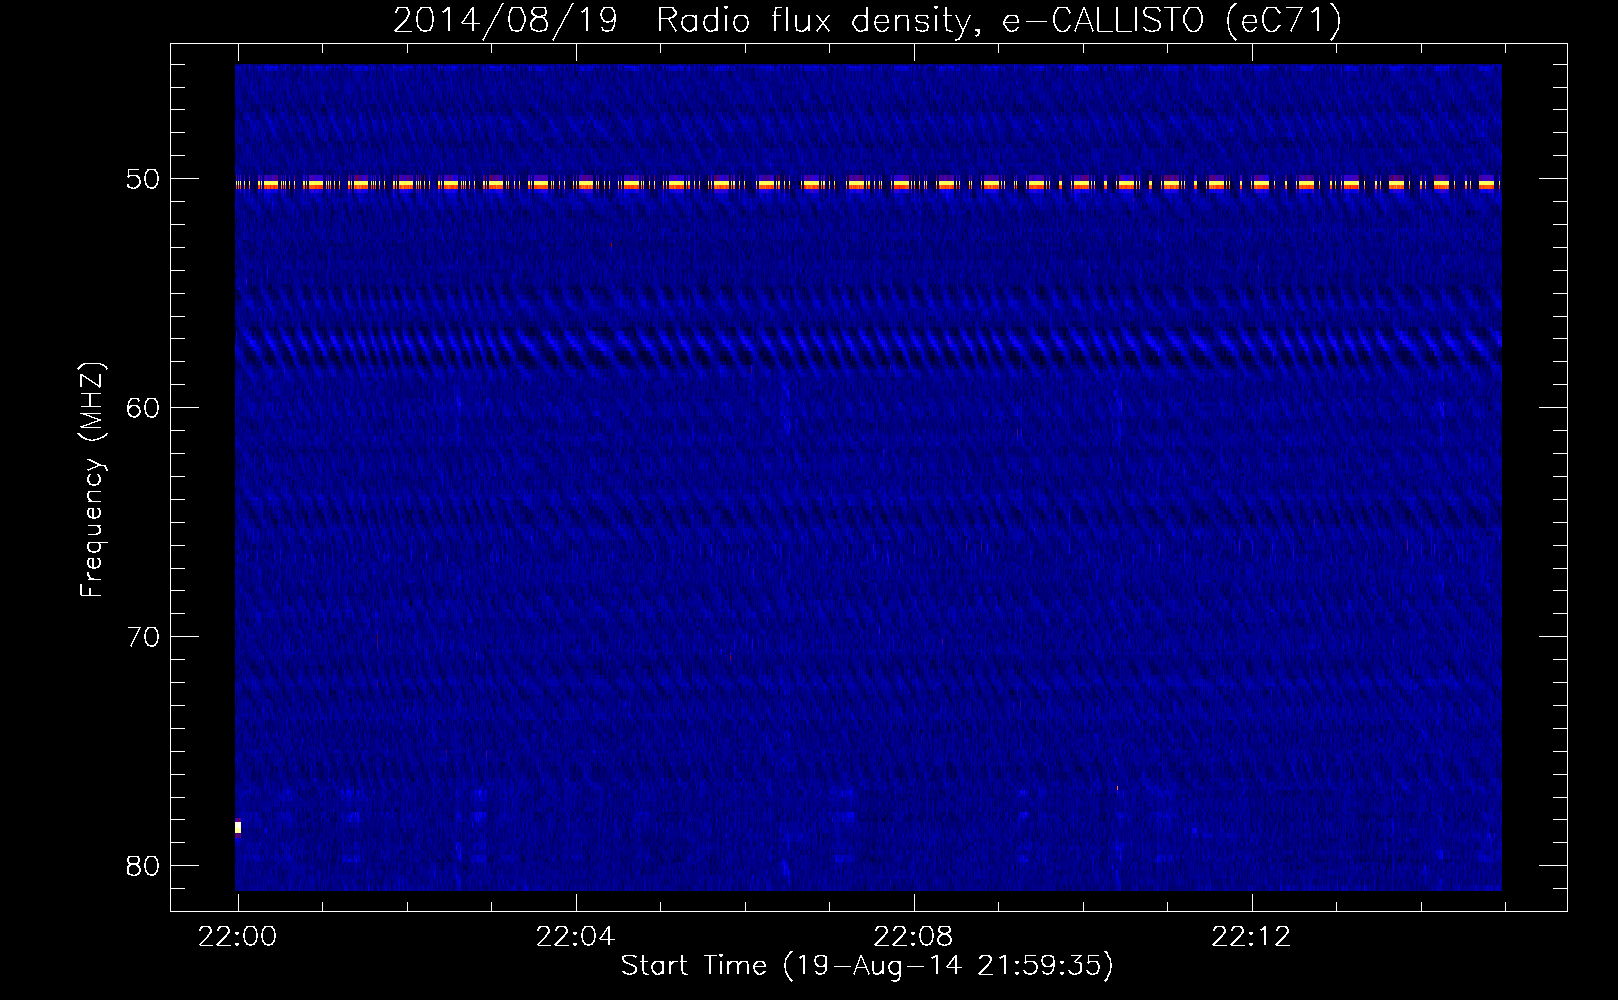
Task: Click the 22:04 time tick label
Action: pyautogui.click(x=576, y=936)
